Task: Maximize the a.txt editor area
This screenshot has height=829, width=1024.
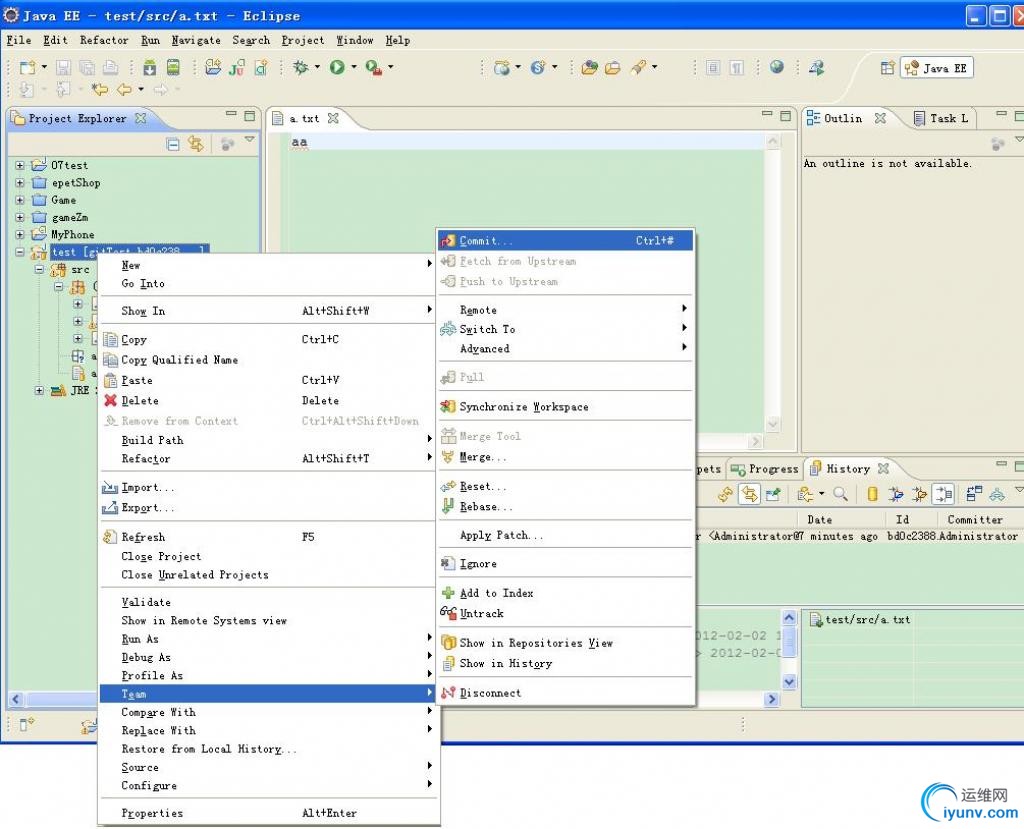Action: coord(785,116)
